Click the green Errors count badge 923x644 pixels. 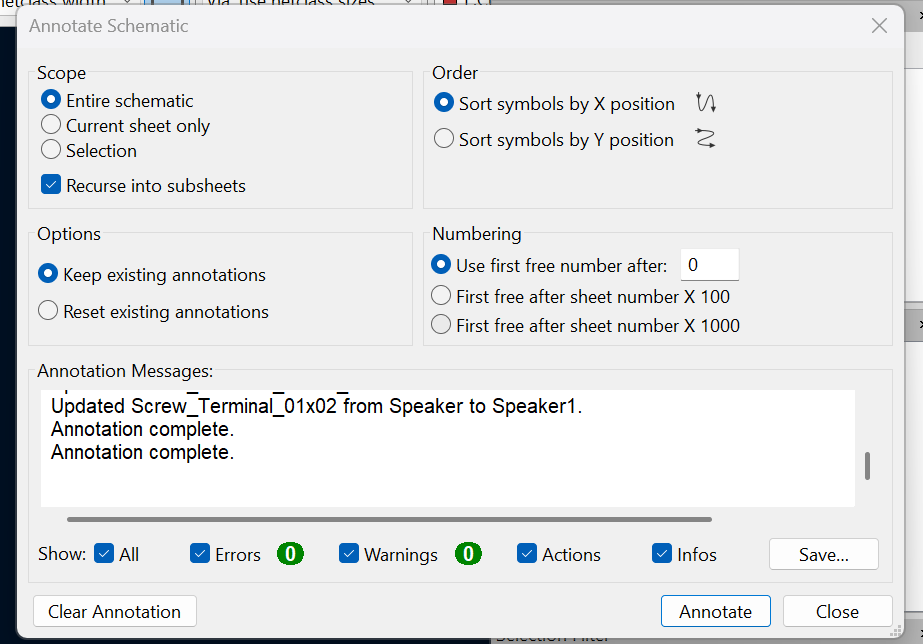click(290, 554)
